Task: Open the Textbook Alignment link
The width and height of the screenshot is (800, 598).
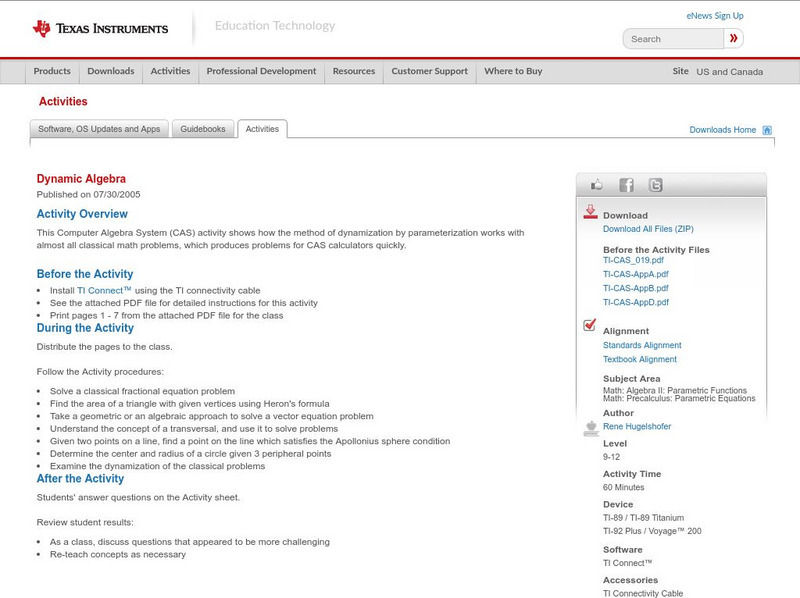Action: 640,359
